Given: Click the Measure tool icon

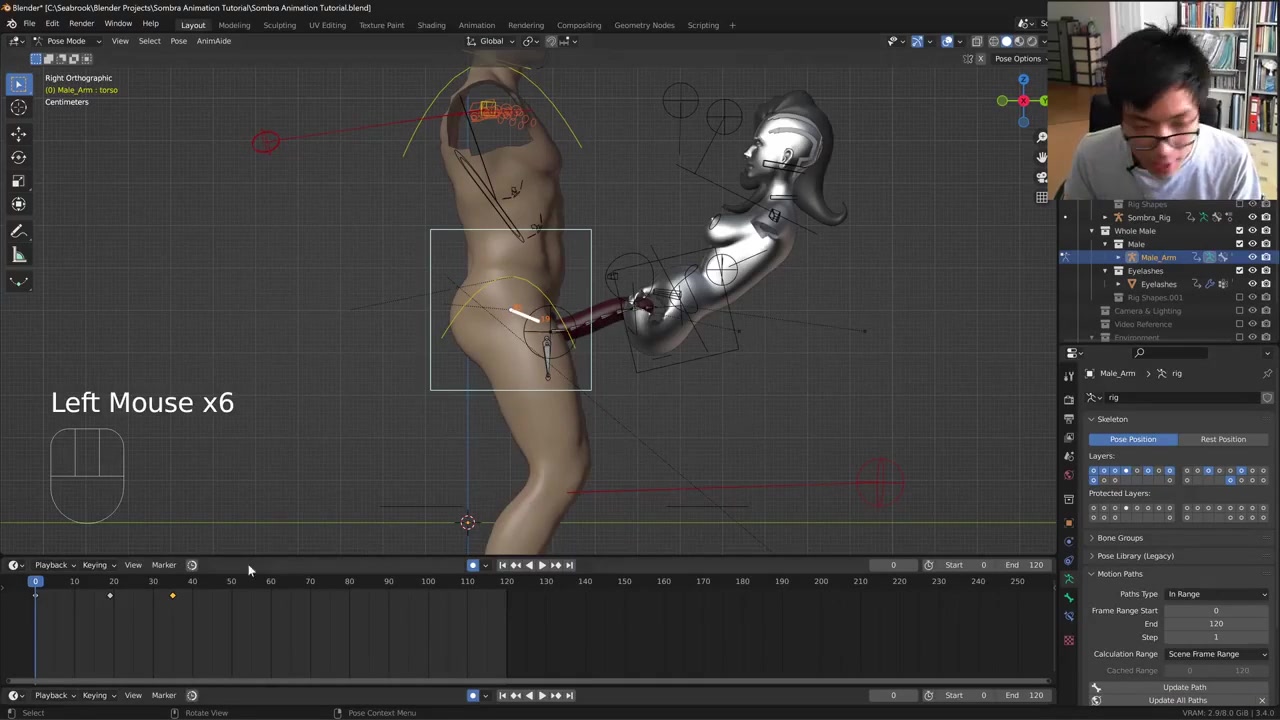Looking at the screenshot, I should click(x=18, y=255).
